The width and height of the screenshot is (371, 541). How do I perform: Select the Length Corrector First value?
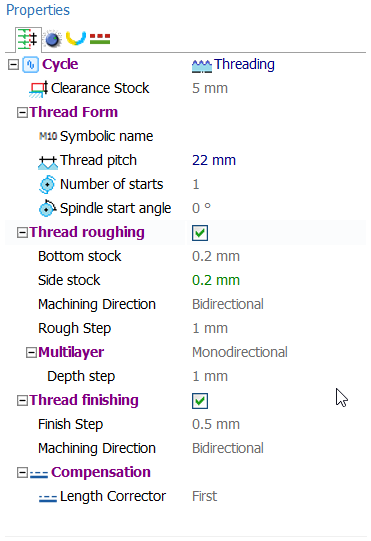coord(204,496)
